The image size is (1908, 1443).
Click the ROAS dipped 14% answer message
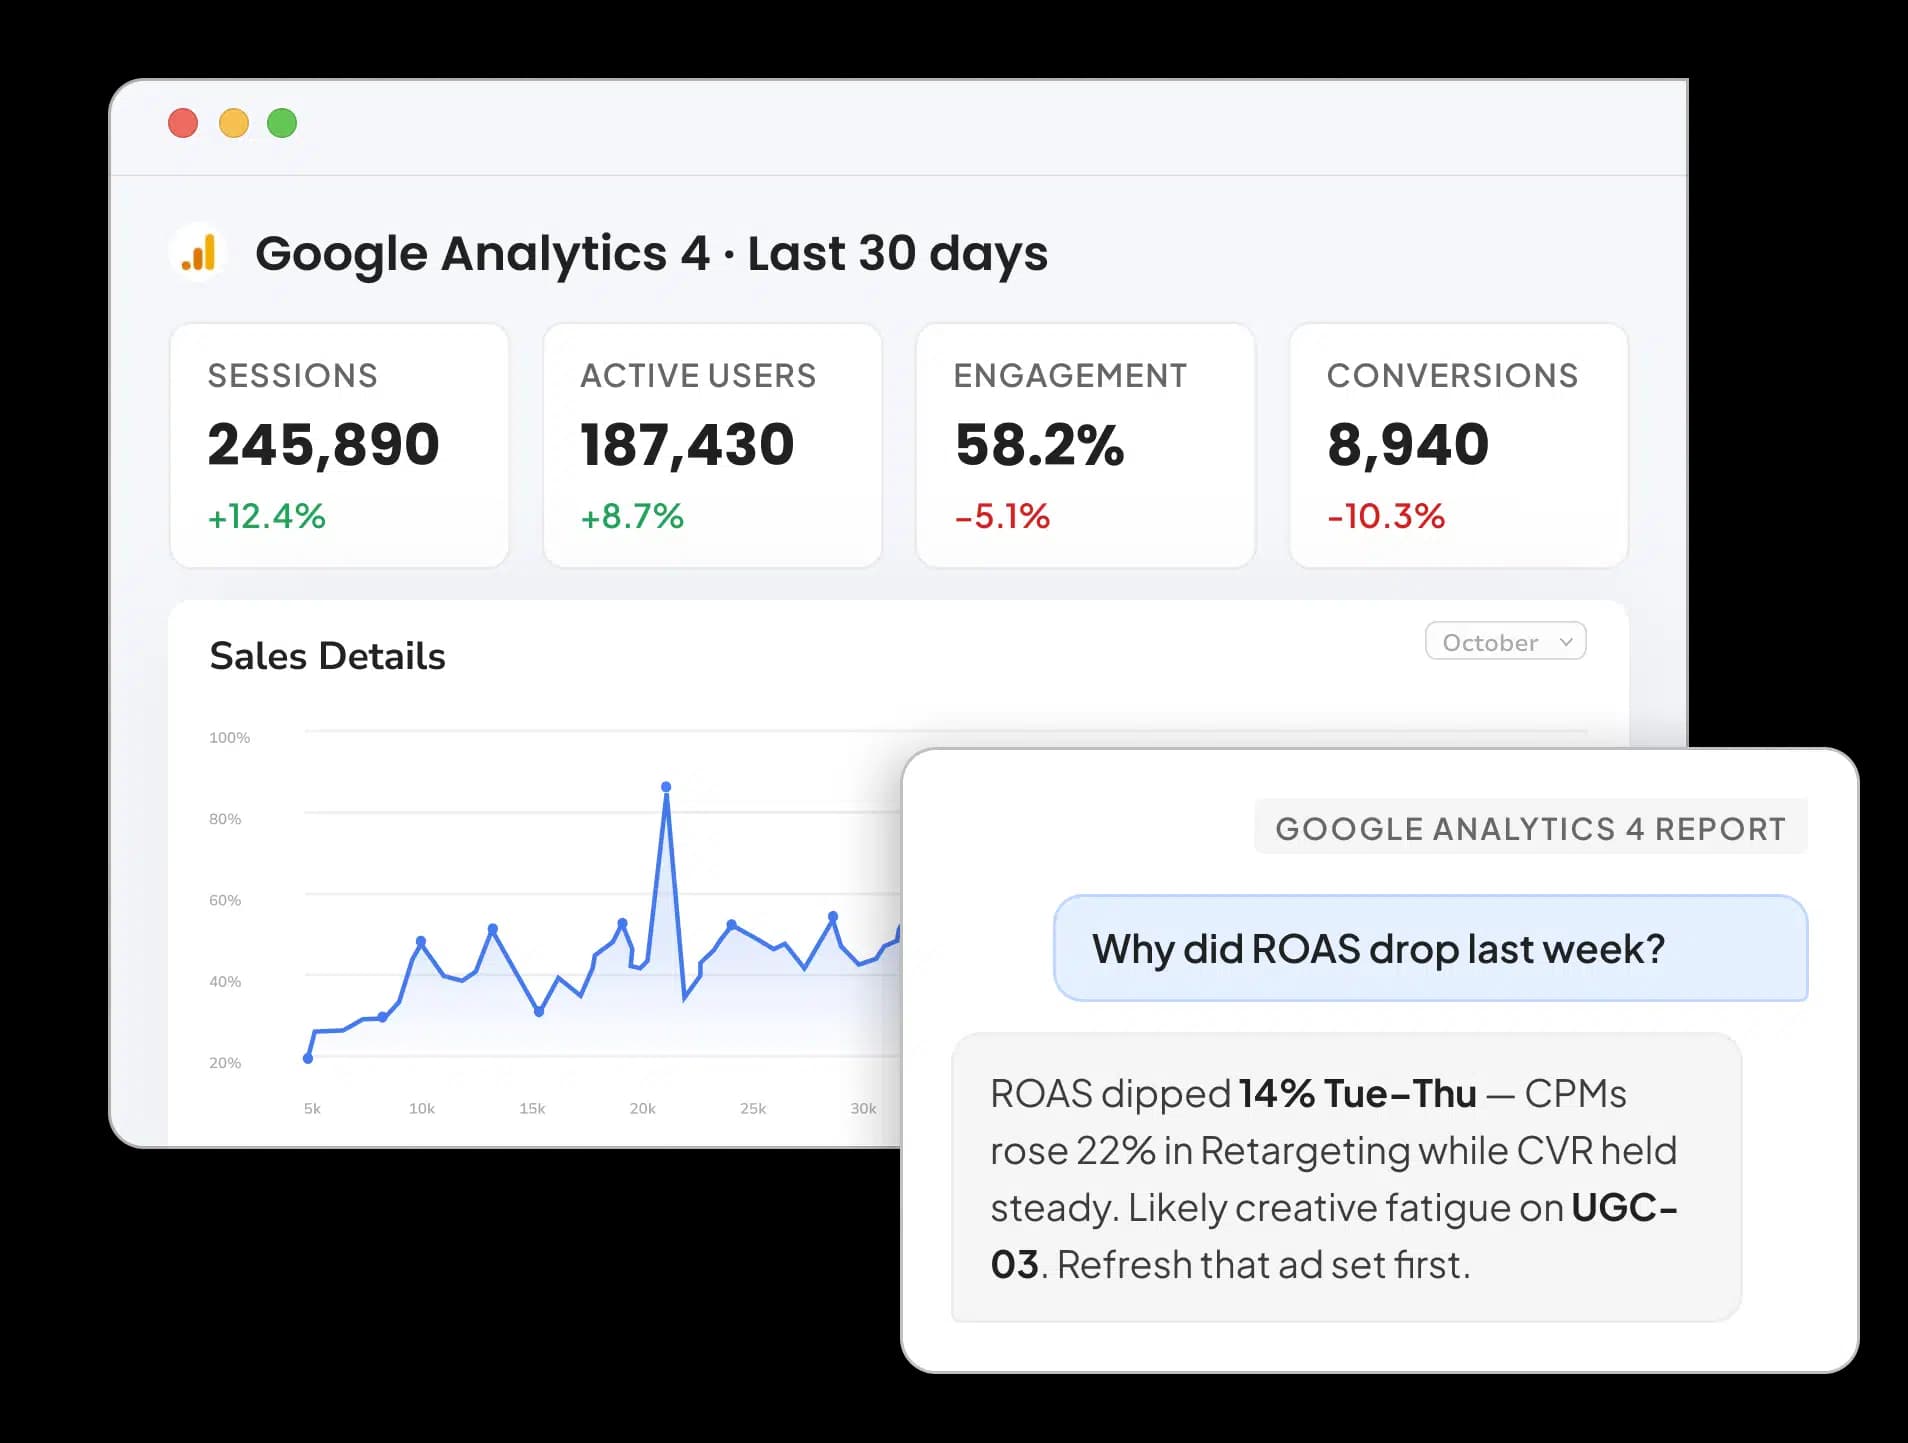point(1346,1178)
